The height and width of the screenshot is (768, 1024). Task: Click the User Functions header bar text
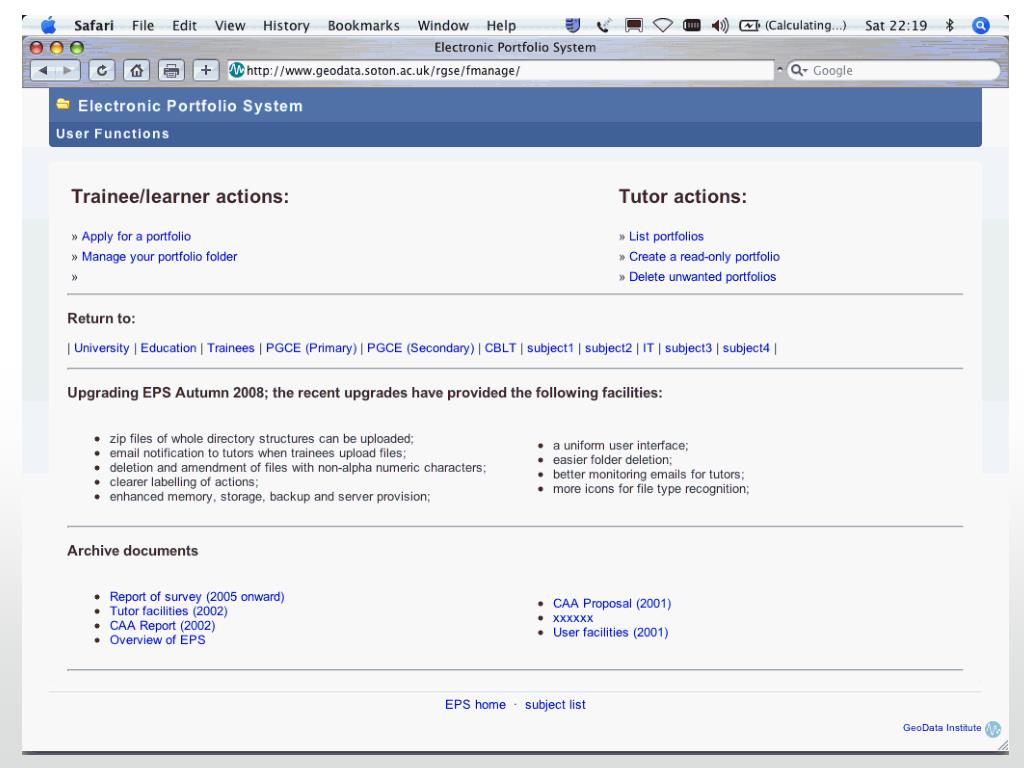pyautogui.click(x=112, y=134)
